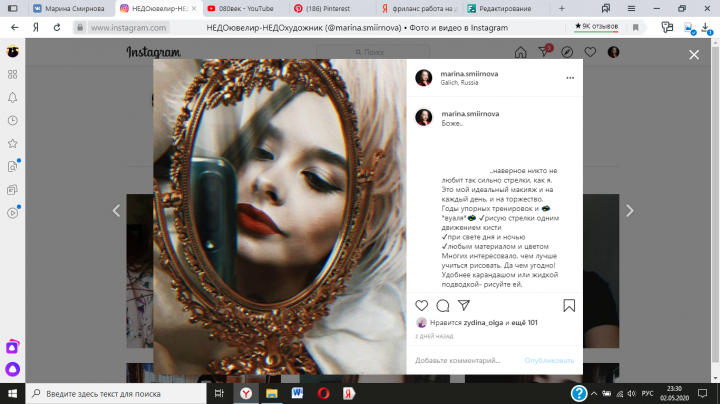The height and width of the screenshot is (404, 720).
Task: Close the post overlay with X
Action: pyautogui.click(x=694, y=55)
